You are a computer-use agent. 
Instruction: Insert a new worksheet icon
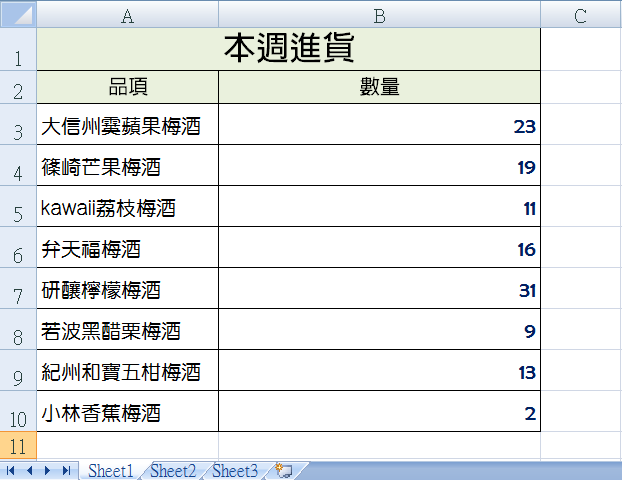(x=284, y=471)
